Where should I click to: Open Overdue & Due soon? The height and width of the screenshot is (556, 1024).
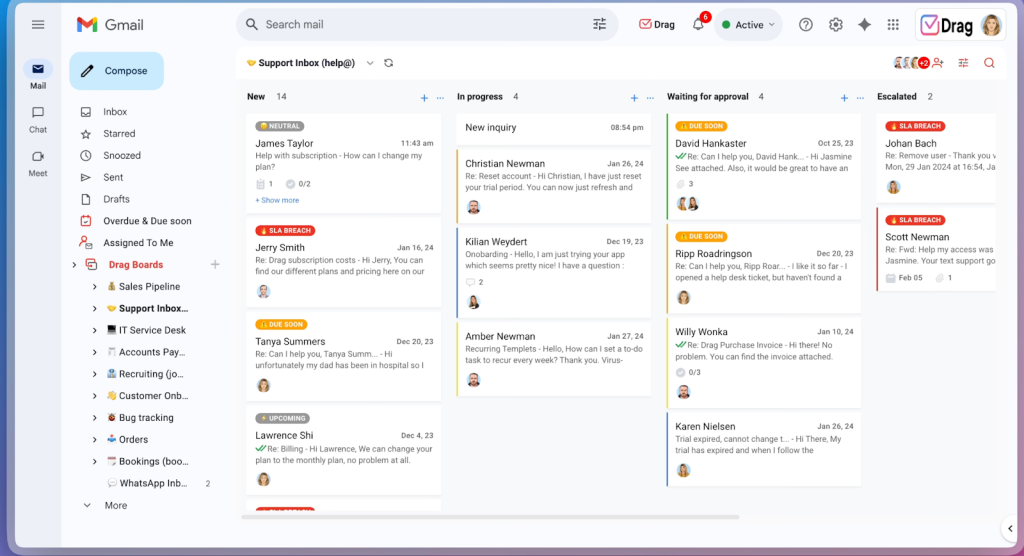point(147,221)
